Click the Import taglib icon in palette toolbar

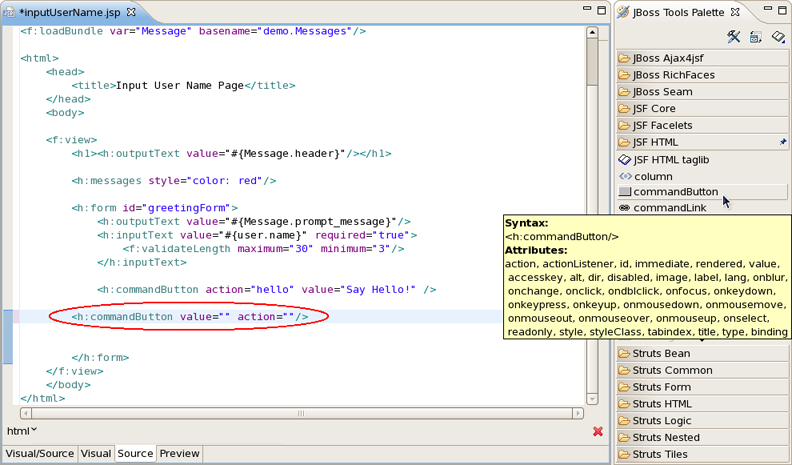tap(778, 37)
